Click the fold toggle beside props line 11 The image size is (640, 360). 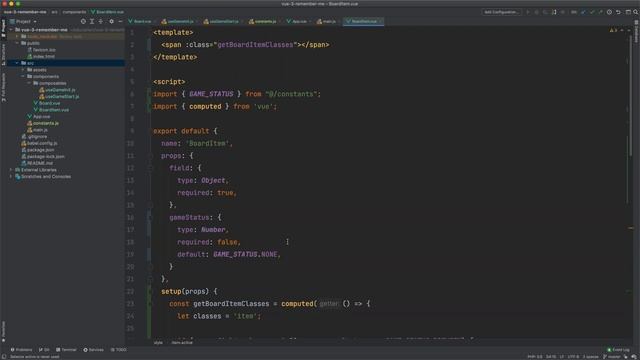[x=150, y=156]
